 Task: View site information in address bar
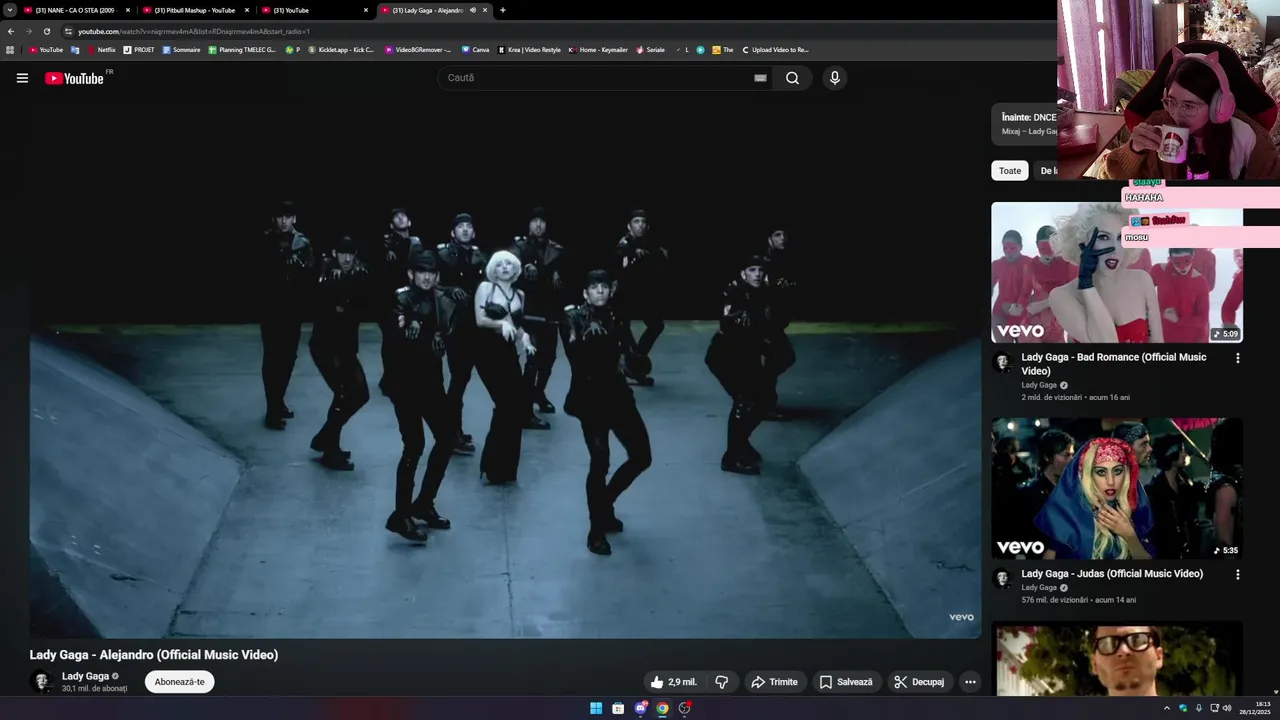(x=68, y=31)
